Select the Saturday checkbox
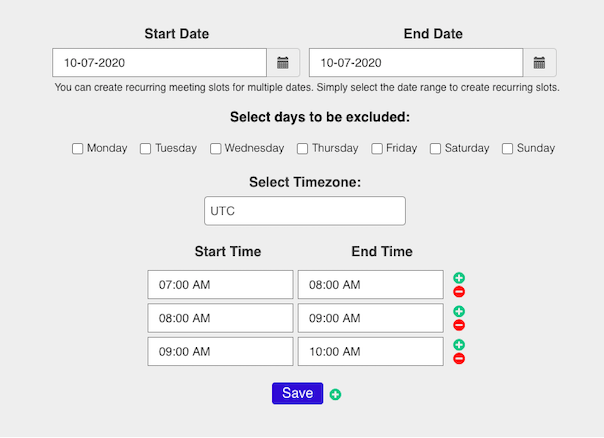 [435, 148]
